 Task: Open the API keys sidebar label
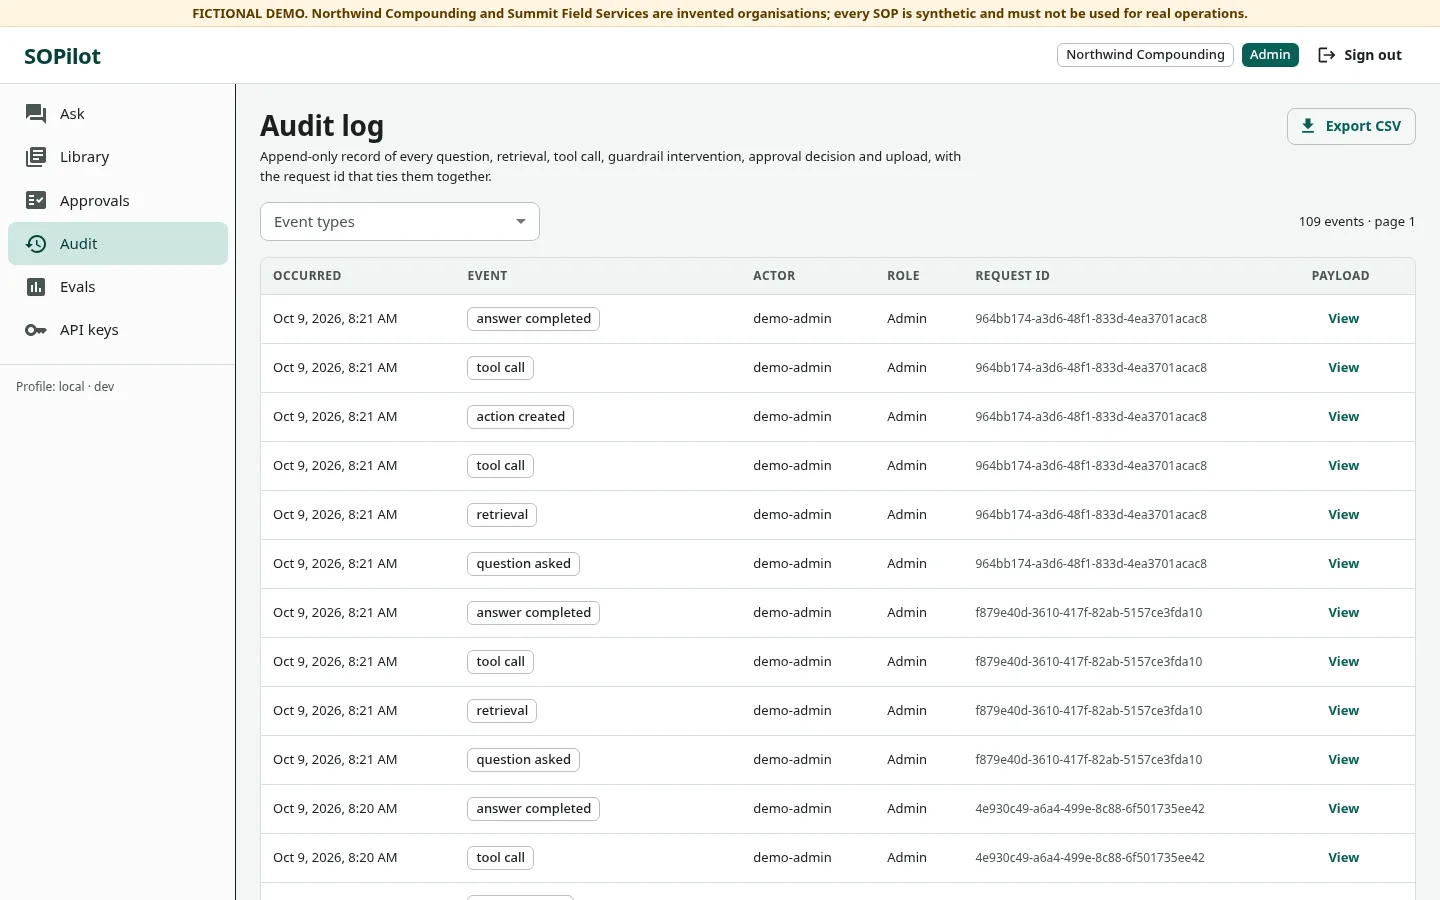pos(89,330)
